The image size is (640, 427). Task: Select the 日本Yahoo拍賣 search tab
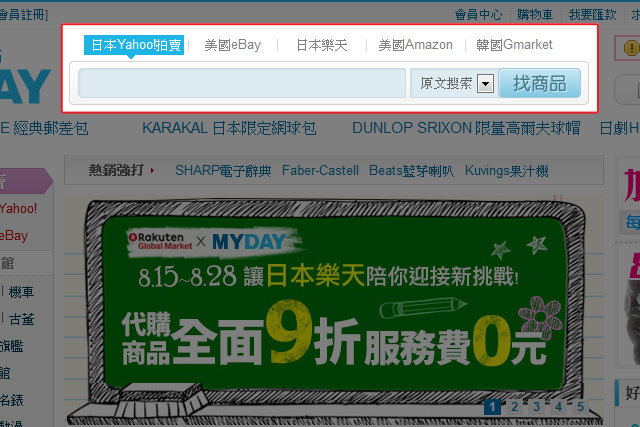point(133,45)
